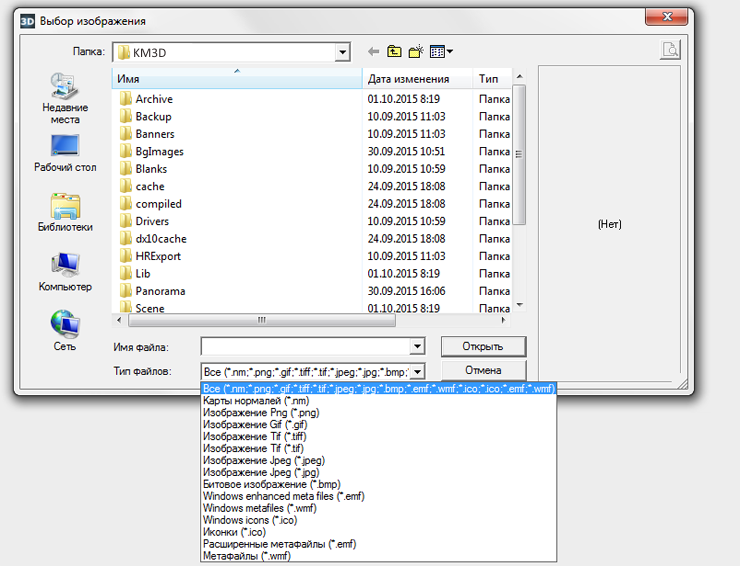Click the scroll up arrow
Viewport: 740px width, 566px height.
pyautogui.click(x=519, y=76)
